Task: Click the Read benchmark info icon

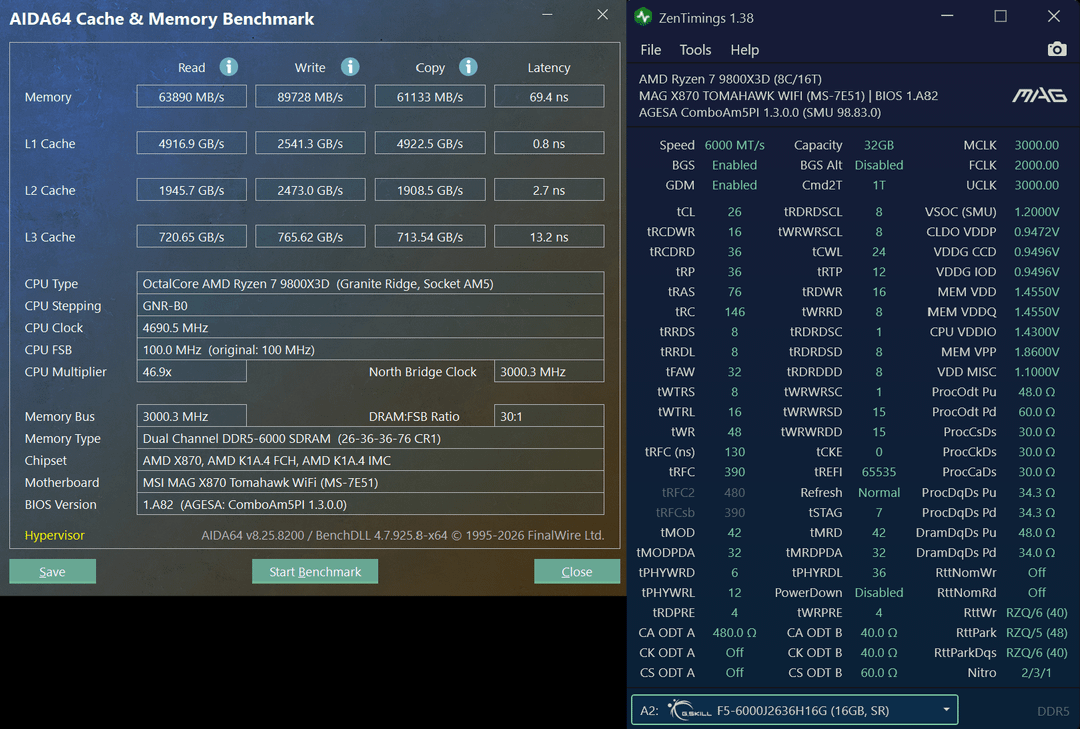Action: [229, 67]
